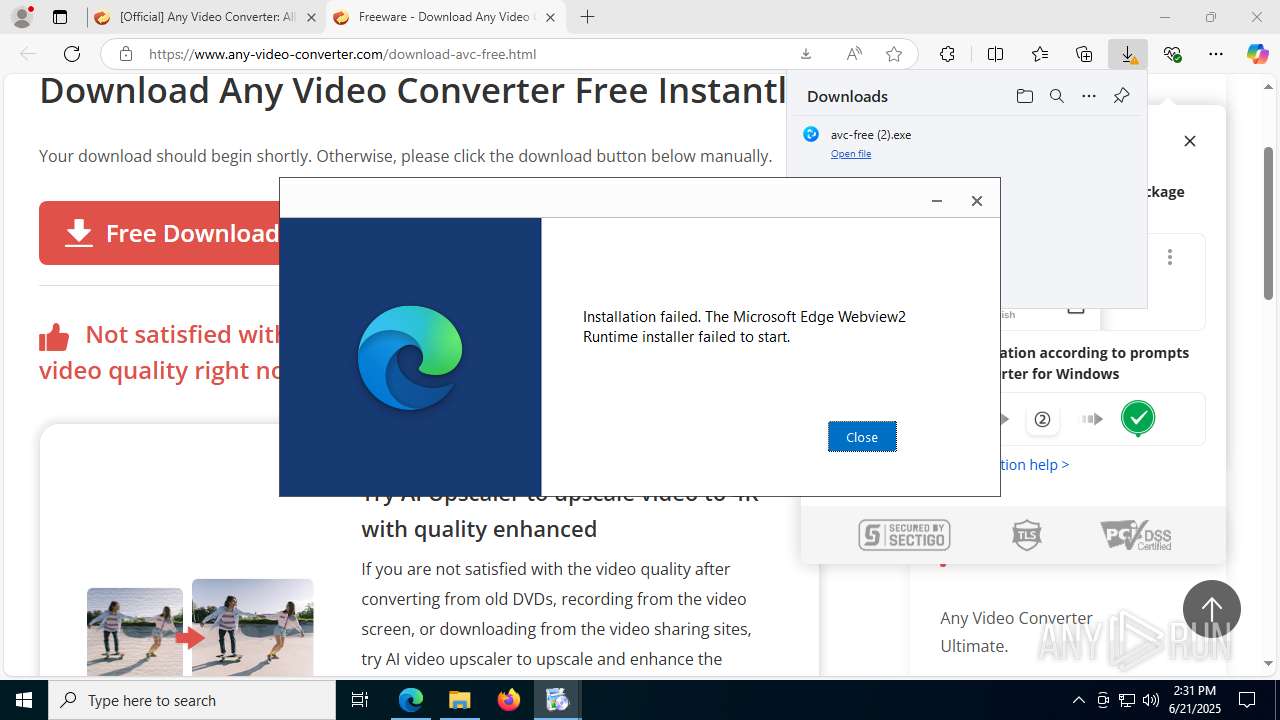Screen dimensions: 1280x720
Task: Click the TLS shield badge
Action: (1026, 535)
